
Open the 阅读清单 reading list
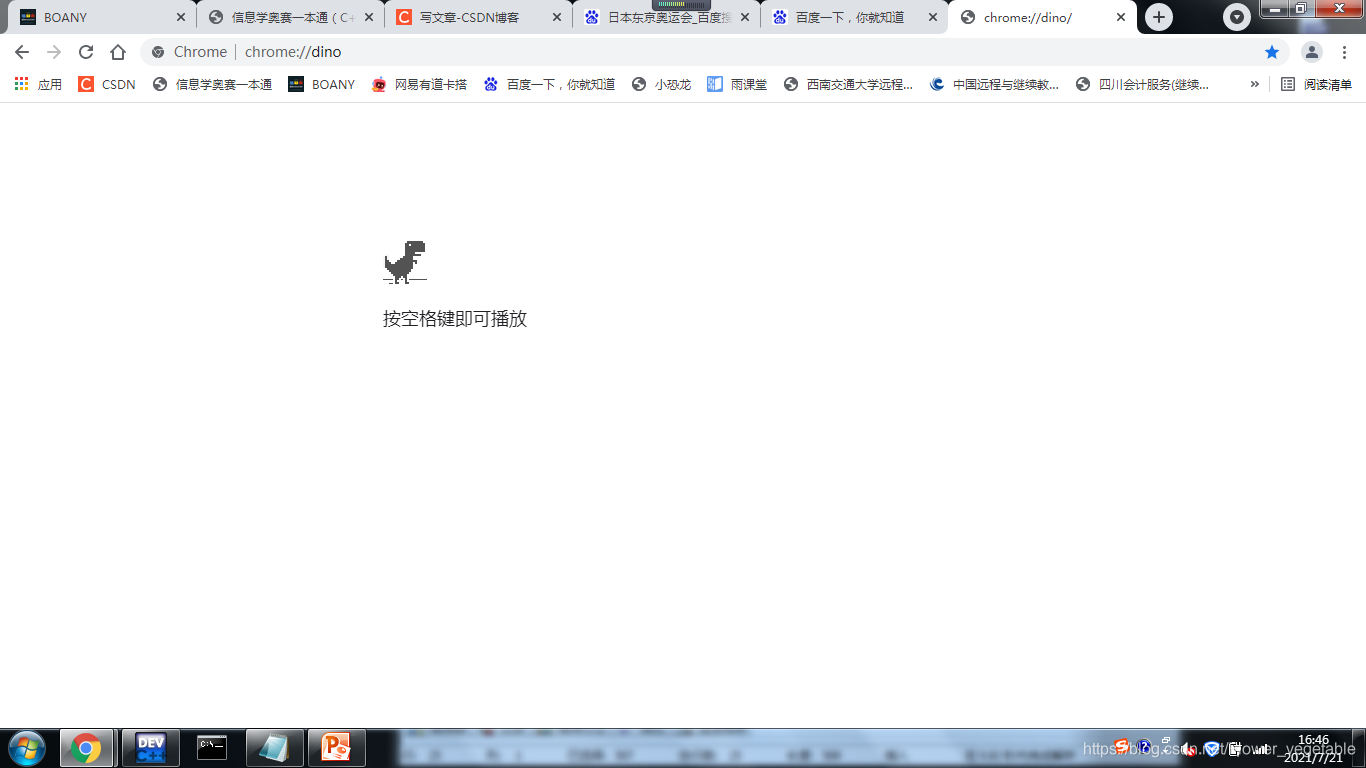[1316, 84]
